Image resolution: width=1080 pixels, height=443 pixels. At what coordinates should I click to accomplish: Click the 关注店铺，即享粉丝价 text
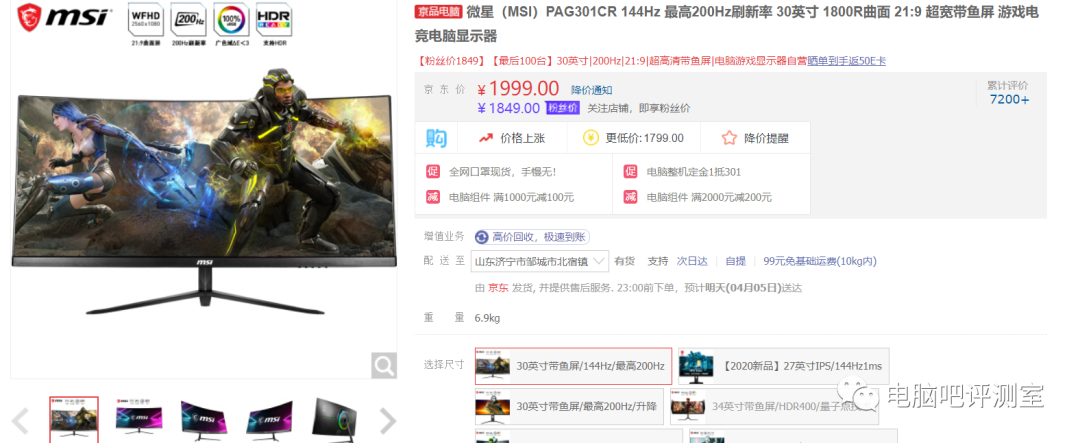coord(638,108)
